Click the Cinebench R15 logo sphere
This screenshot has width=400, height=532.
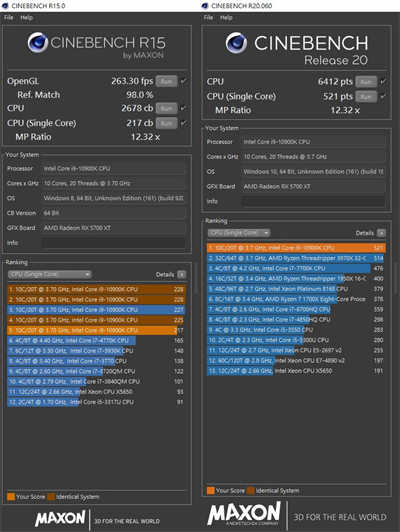[37, 42]
